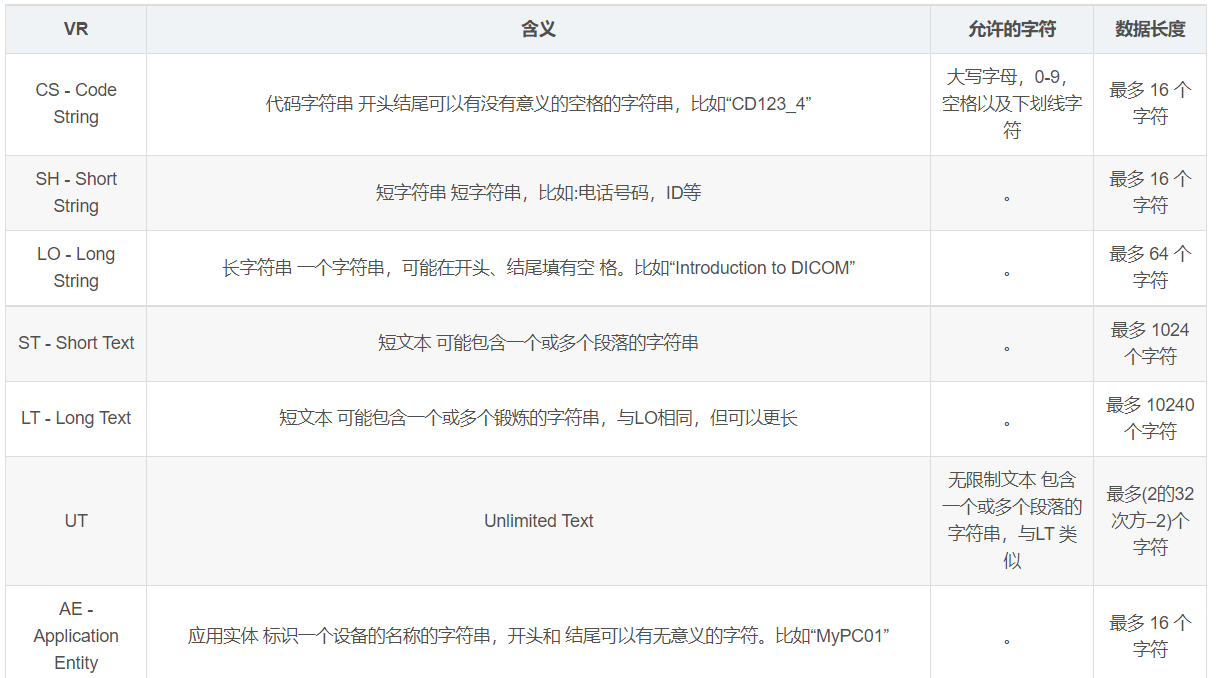Click the 无限制文本 description cell
Viewport: 1221px width, 678px height.
click(x=1011, y=520)
